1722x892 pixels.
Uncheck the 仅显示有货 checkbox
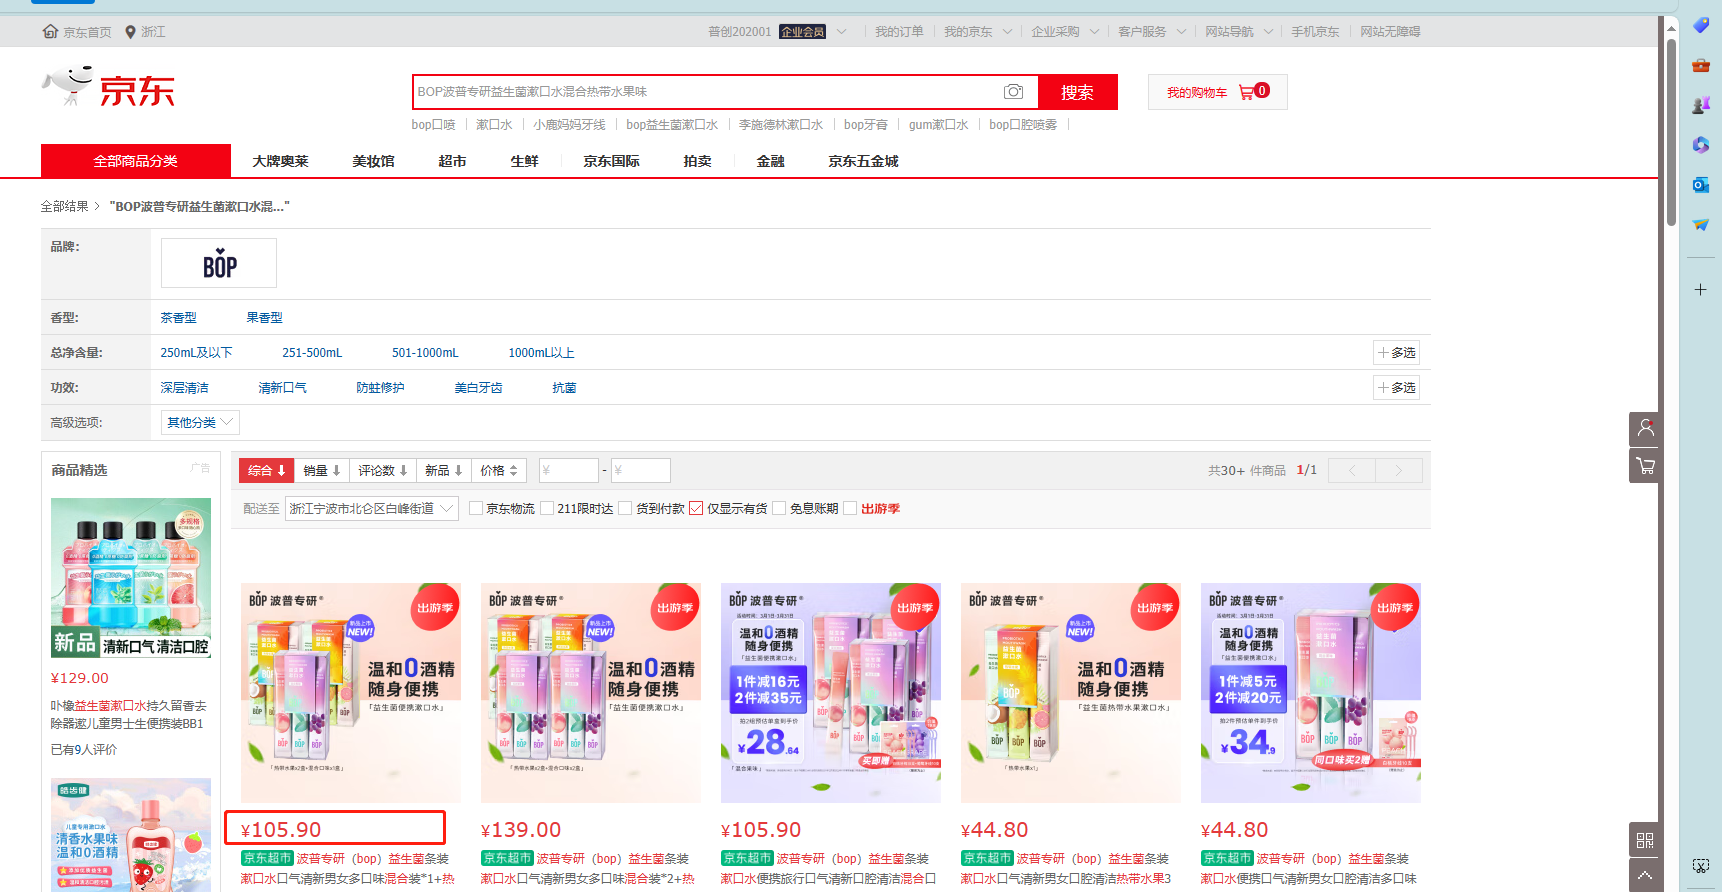pyautogui.click(x=696, y=509)
